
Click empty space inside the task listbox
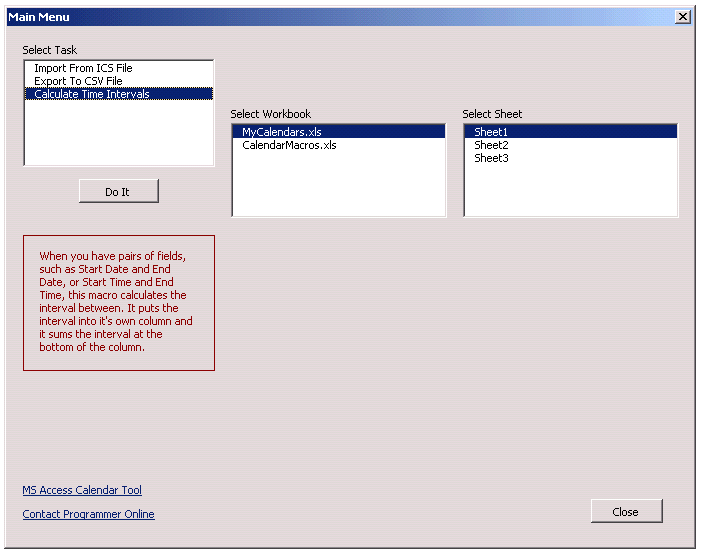pyautogui.click(x=118, y=135)
